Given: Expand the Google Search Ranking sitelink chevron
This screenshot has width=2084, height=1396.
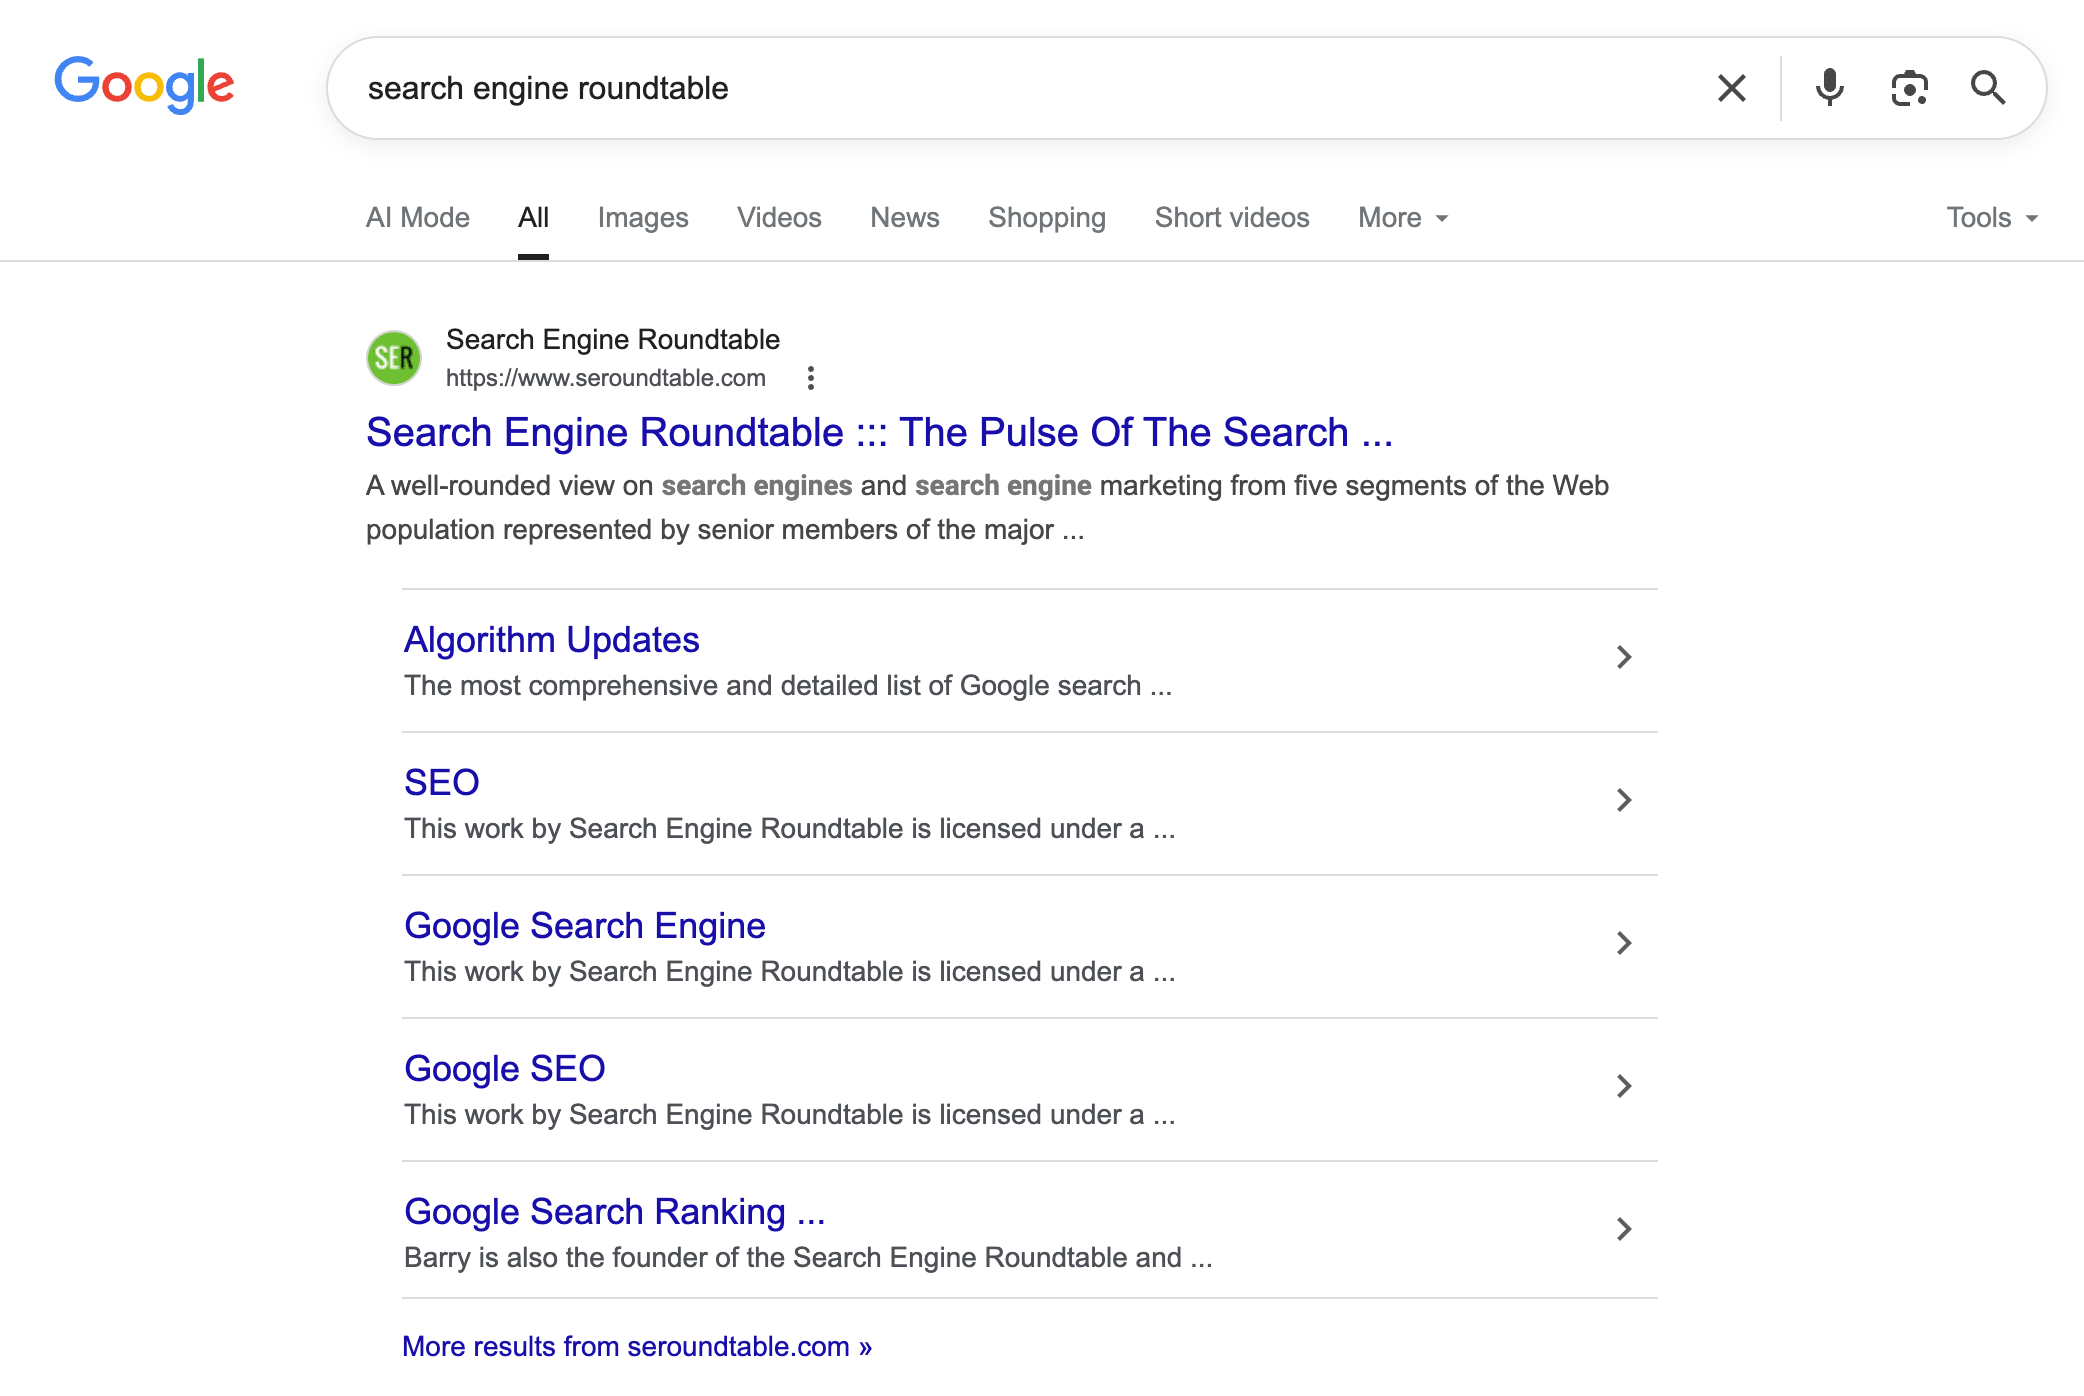Looking at the screenshot, I should 1623,1229.
